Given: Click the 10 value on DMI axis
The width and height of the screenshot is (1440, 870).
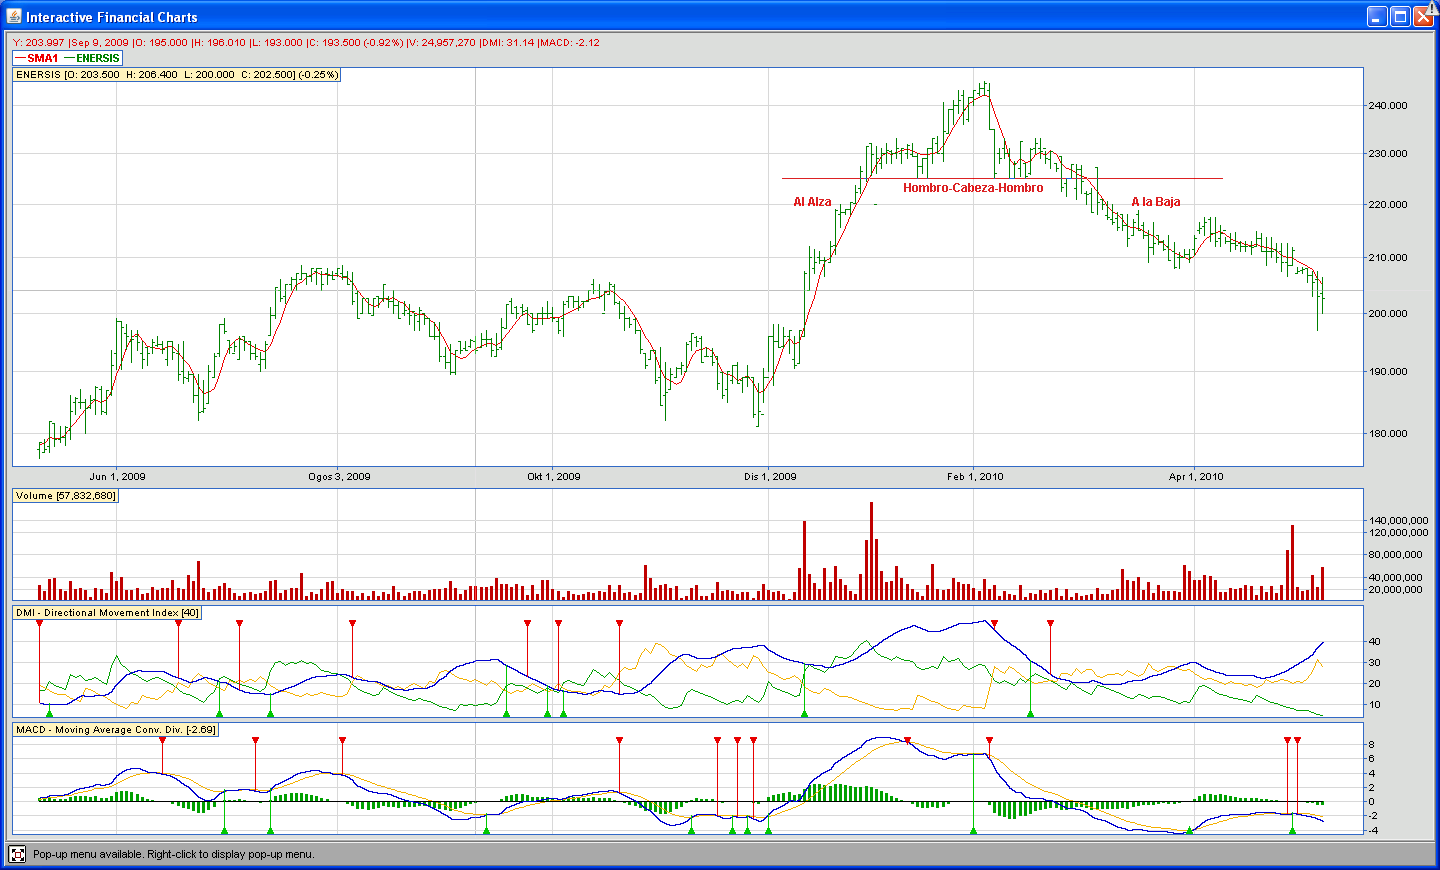Looking at the screenshot, I should 1375,705.
